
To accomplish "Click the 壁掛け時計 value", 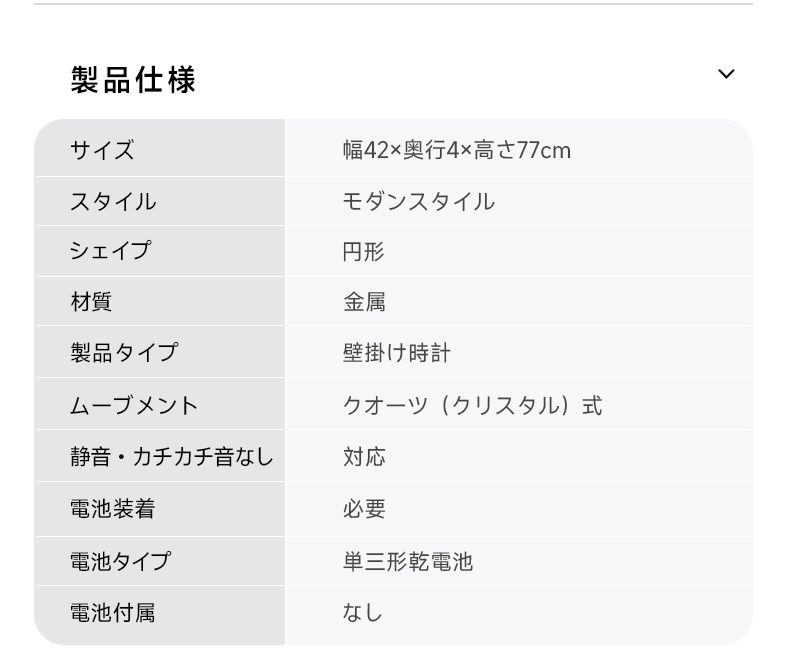I will (397, 353).
